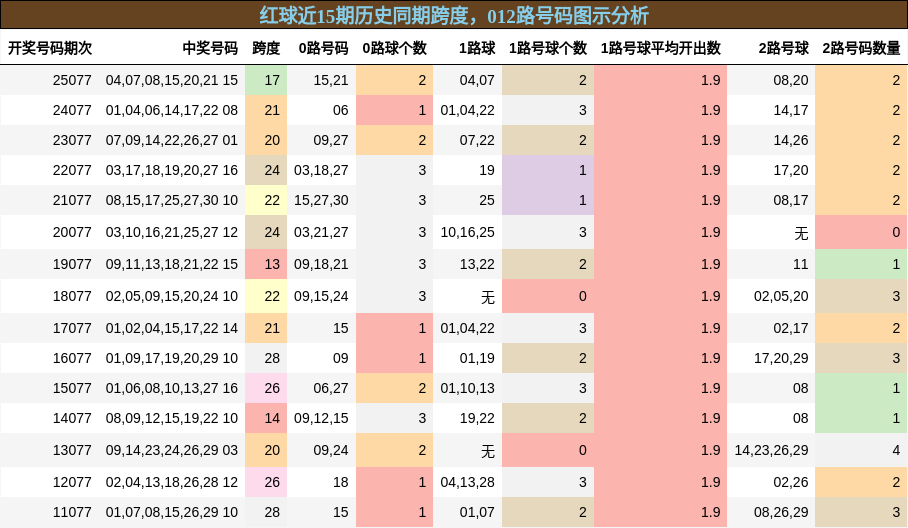Select period number 13077
Image resolution: width=908 pixels, height=528 pixels.
tap(72, 450)
